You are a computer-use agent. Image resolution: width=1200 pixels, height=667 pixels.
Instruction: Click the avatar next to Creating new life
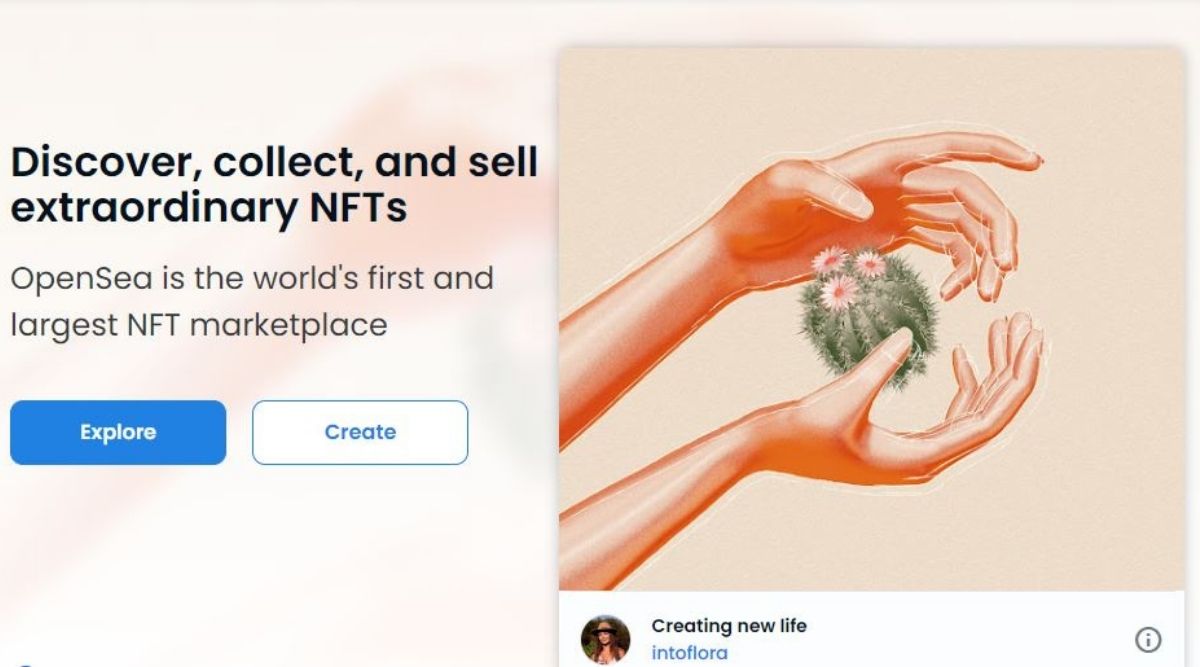[608, 637]
